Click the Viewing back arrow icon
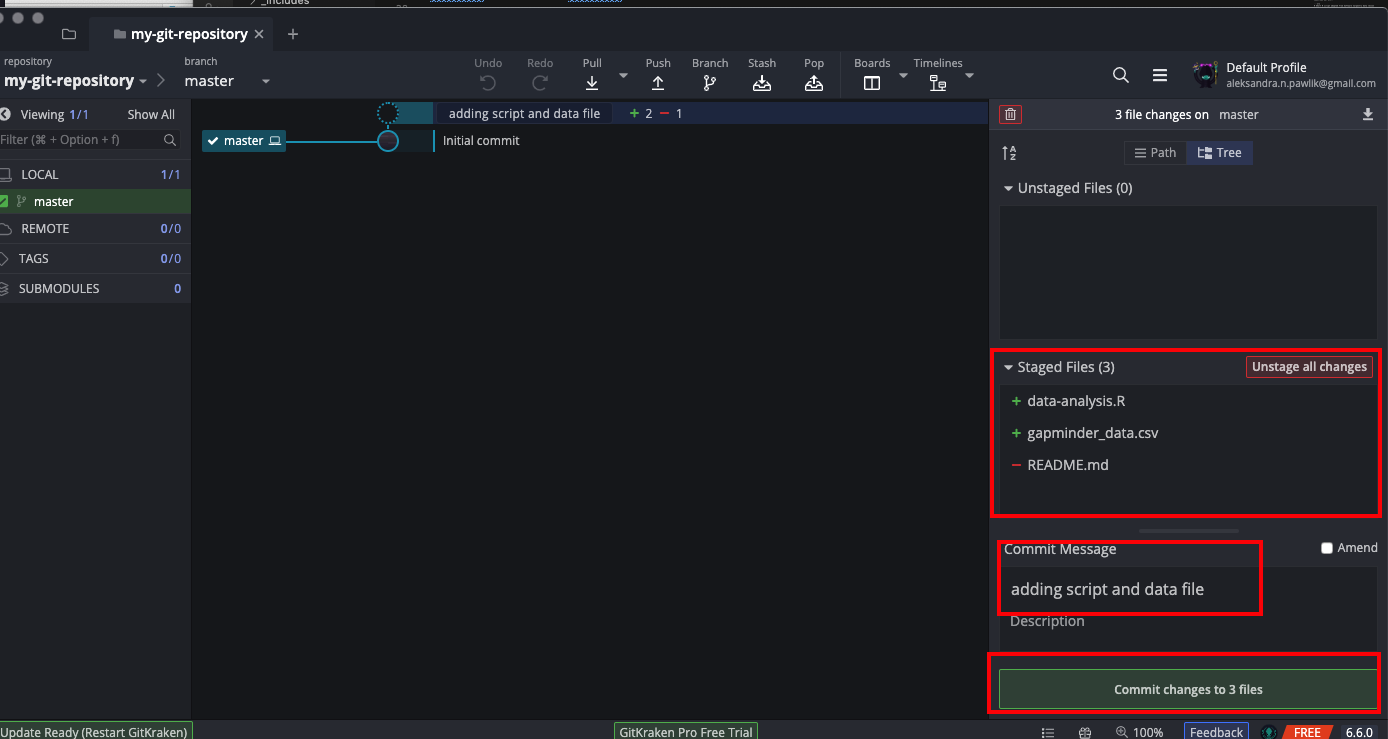Viewport: 1388px width, 739px height. tap(6, 114)
